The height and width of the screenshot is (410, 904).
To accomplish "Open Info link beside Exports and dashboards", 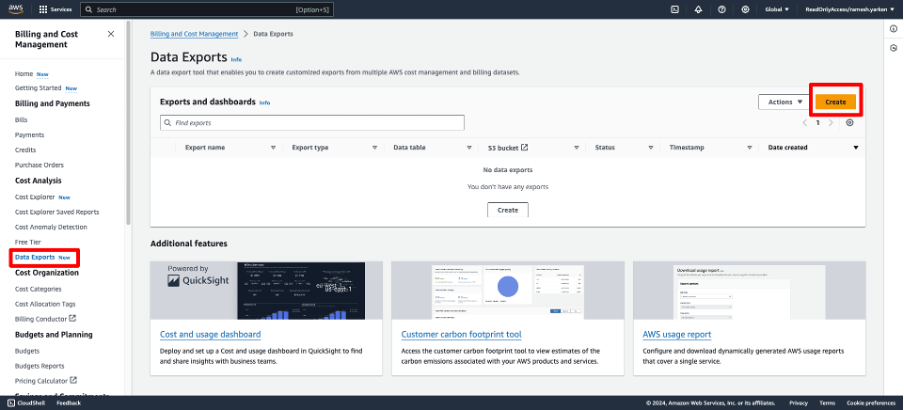I will point(265,103).
